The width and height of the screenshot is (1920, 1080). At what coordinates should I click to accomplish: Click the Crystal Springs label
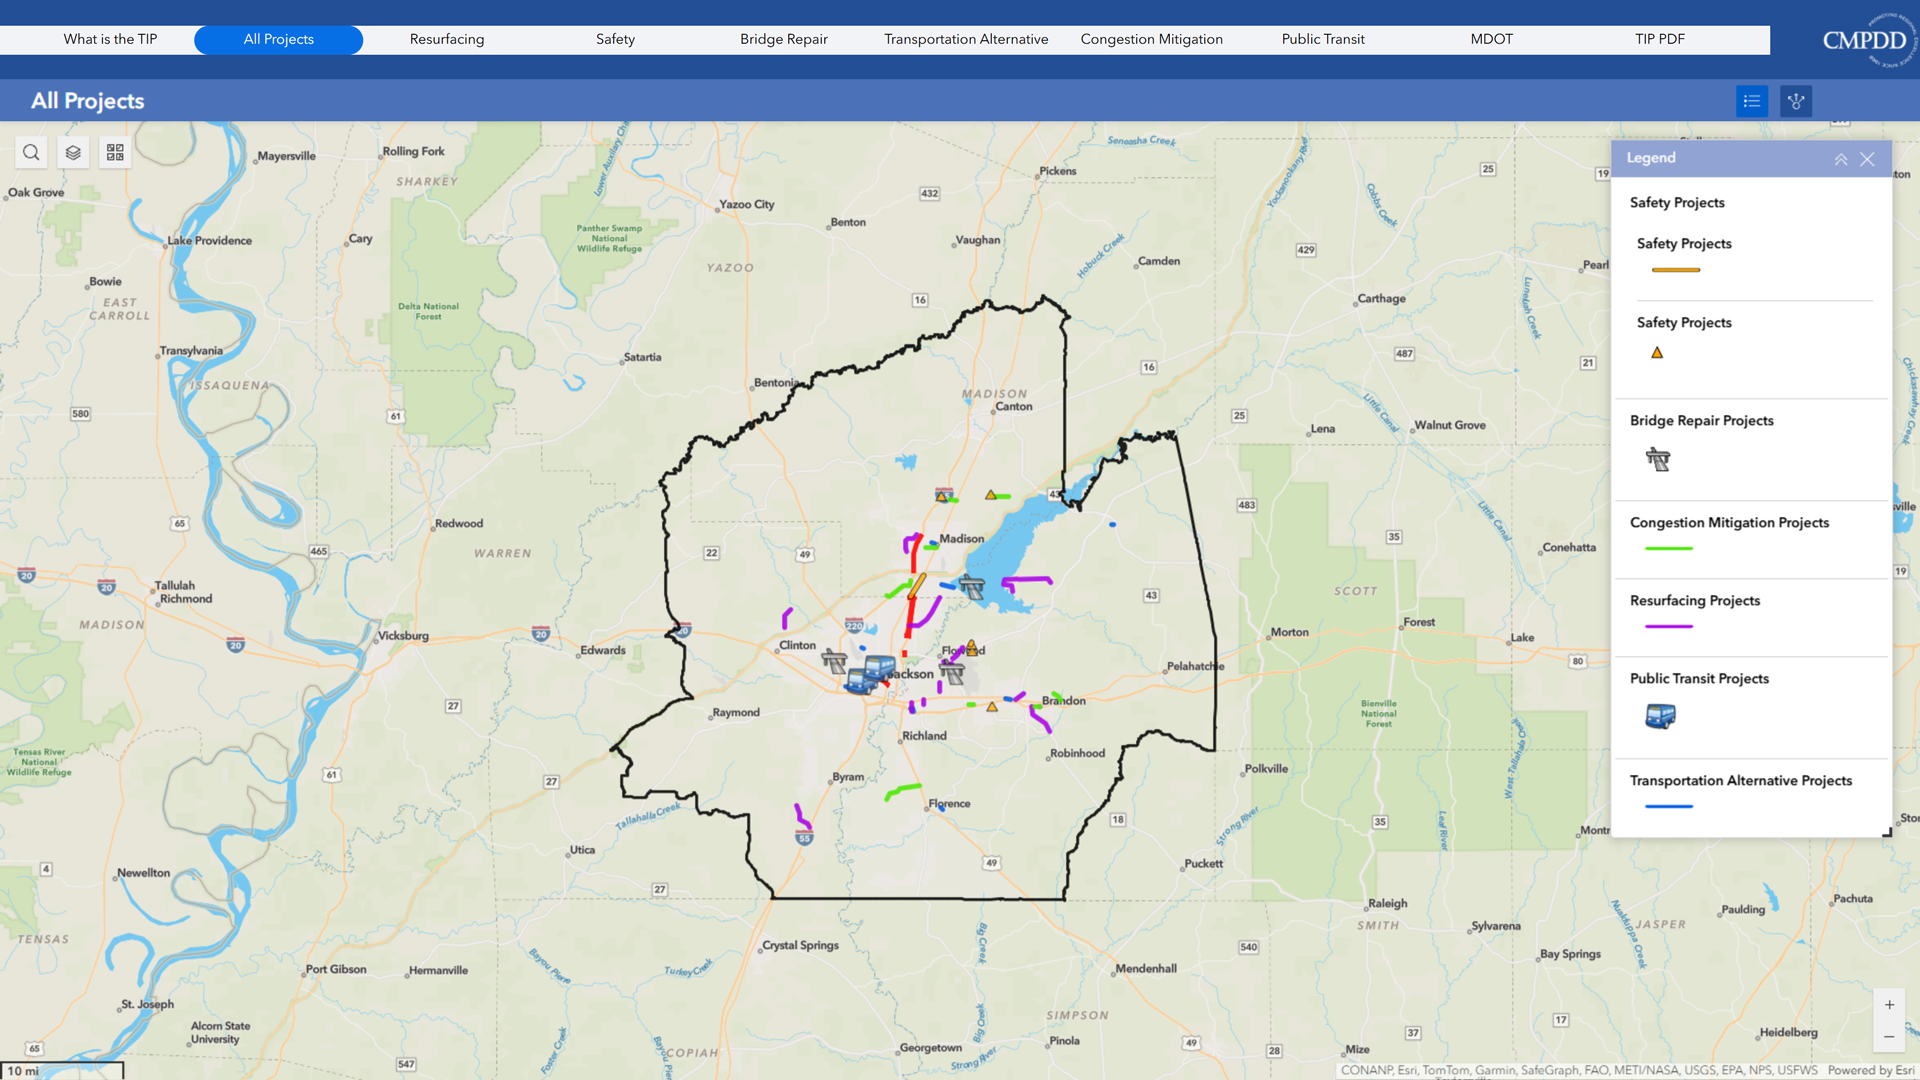pyautogui.click(x=801, y=945)
